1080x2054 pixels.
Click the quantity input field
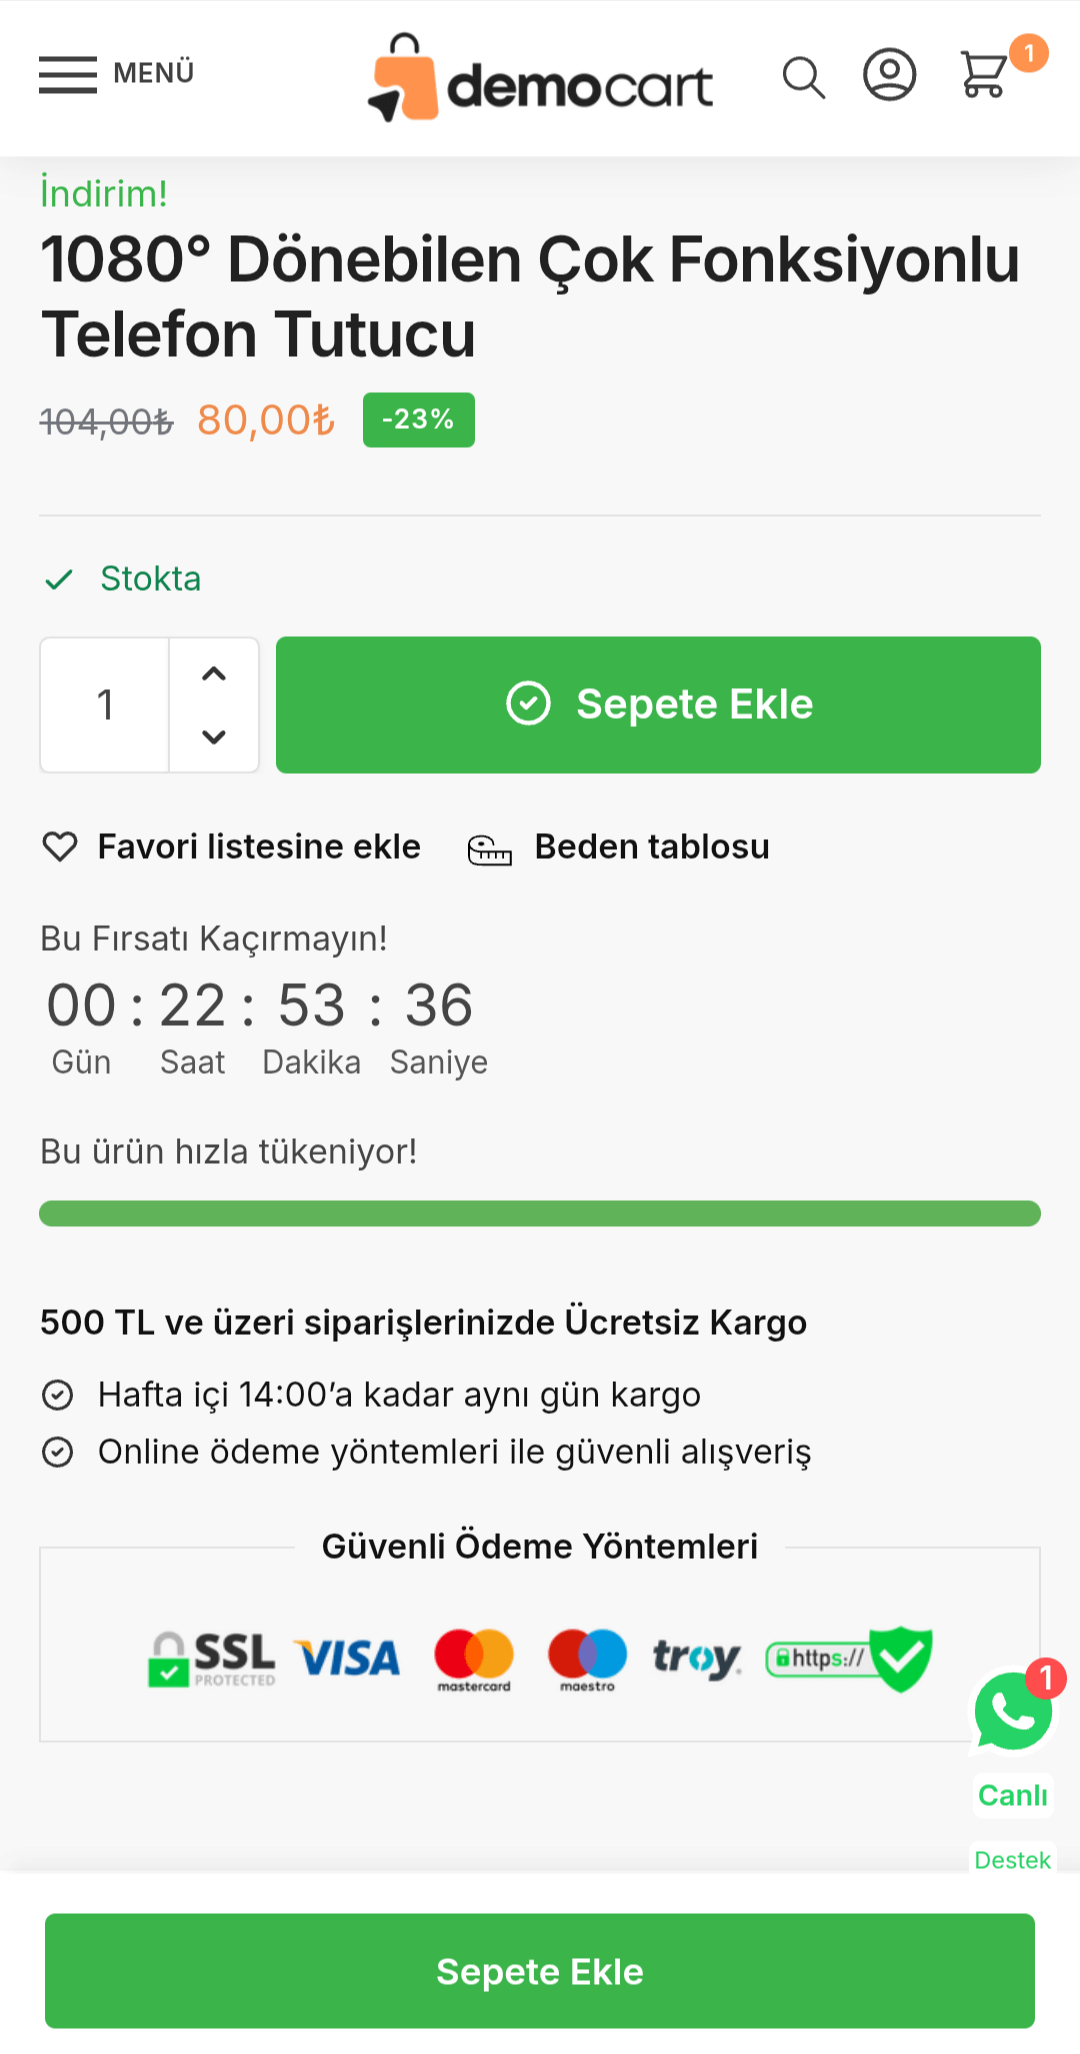[x=105, y=705]
